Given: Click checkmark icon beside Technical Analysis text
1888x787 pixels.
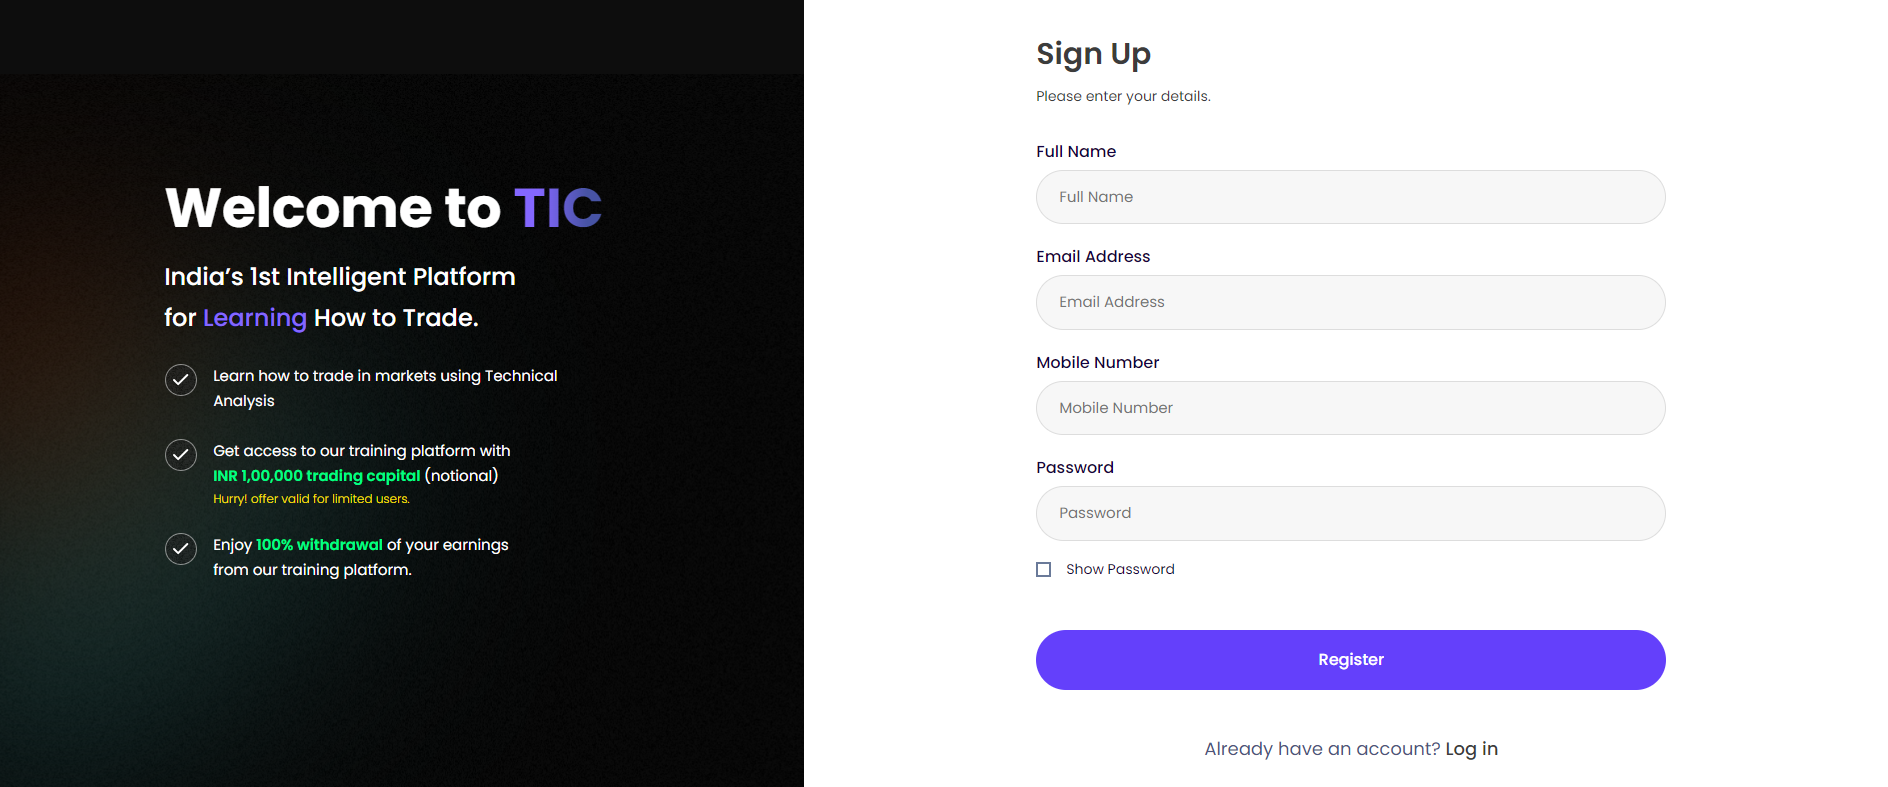Looking at the screenshot, I should coord(181,380).
